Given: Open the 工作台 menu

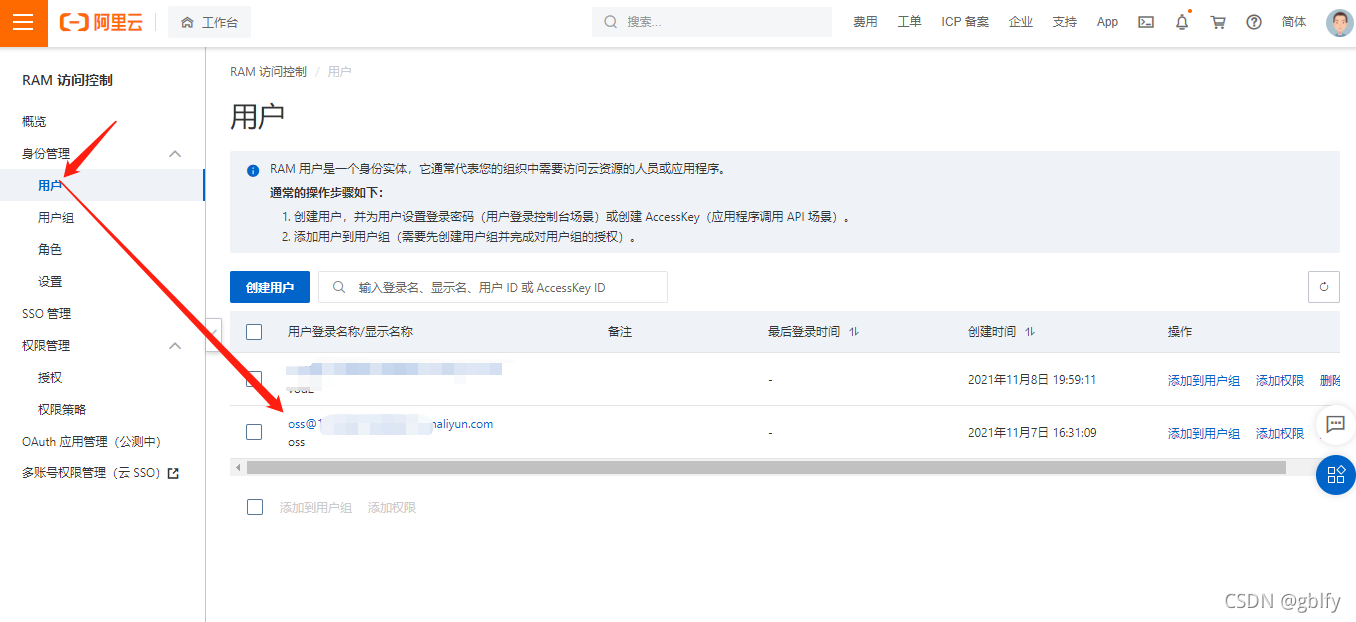Looking at the screenshot, I should point(209,21).
